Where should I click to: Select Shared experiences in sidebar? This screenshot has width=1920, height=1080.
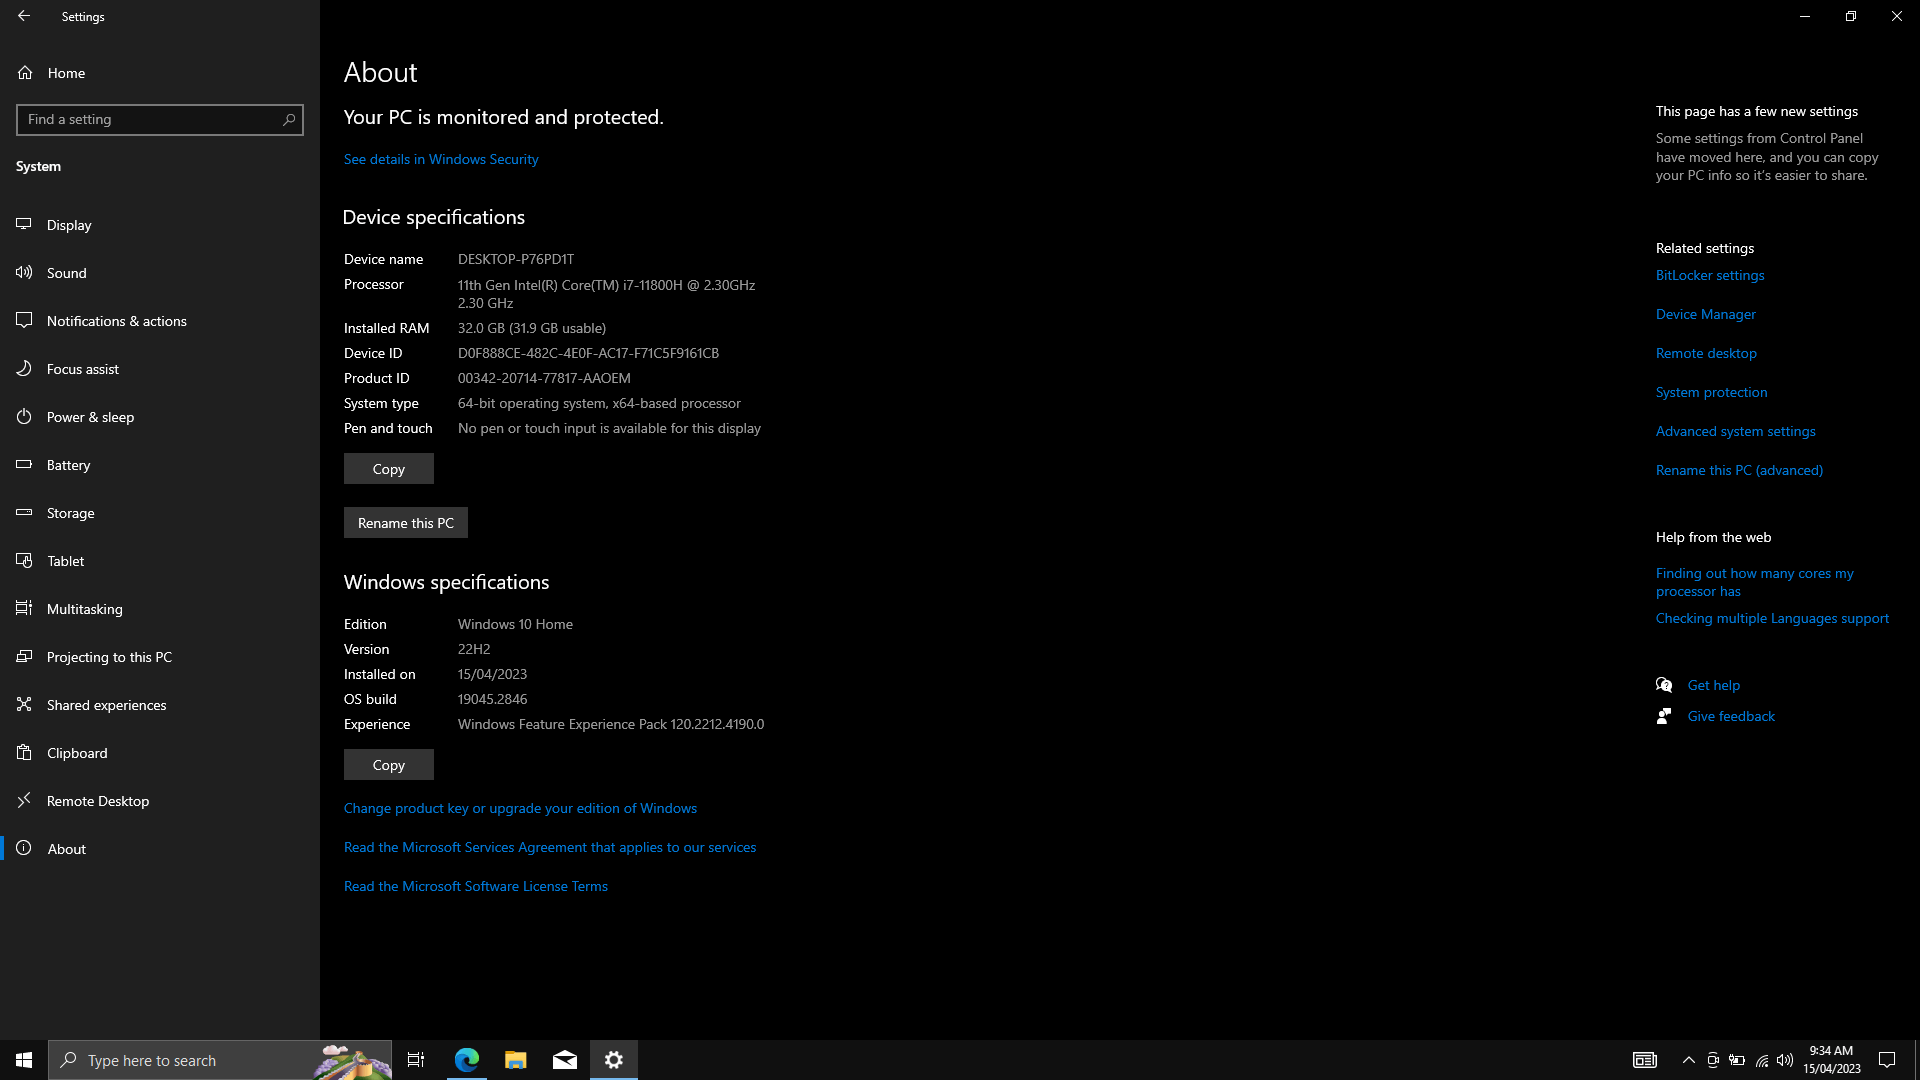160,705
